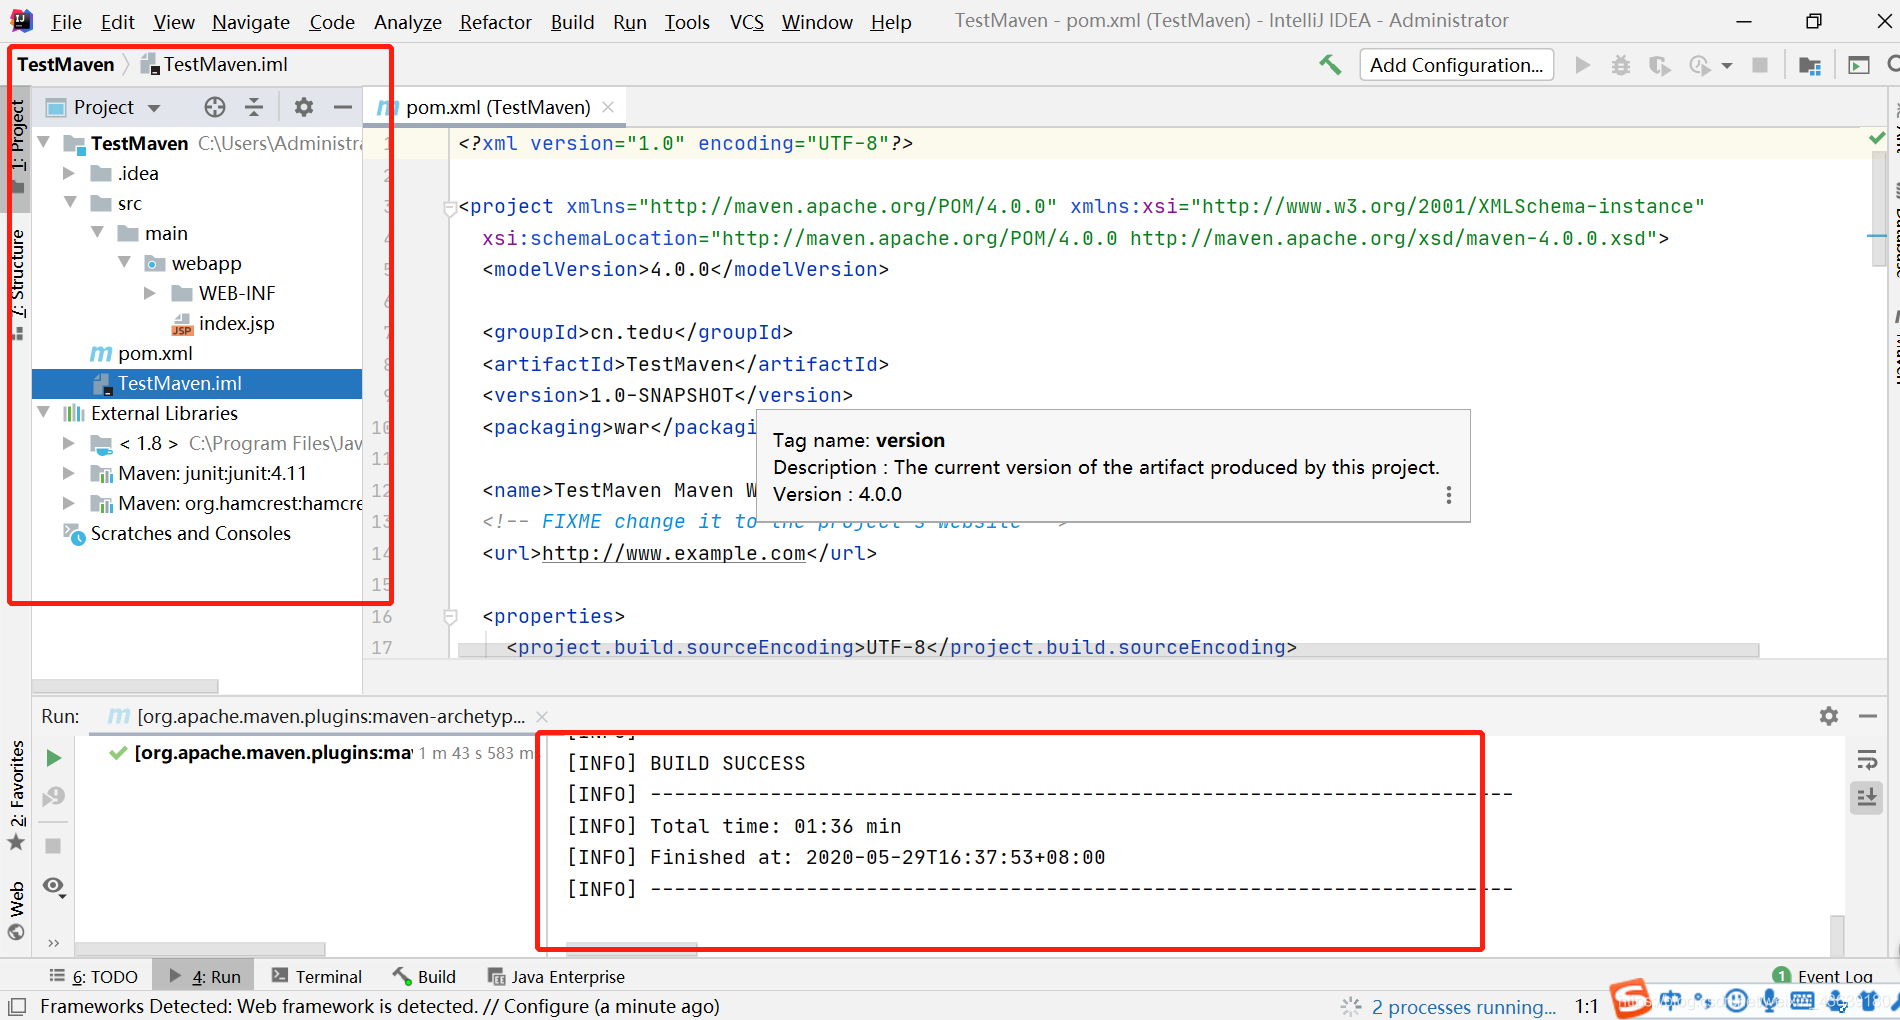Toggle scroll to end in Run console
The height and width of the screenshot is (1020, 1900).
point(1867,797)
